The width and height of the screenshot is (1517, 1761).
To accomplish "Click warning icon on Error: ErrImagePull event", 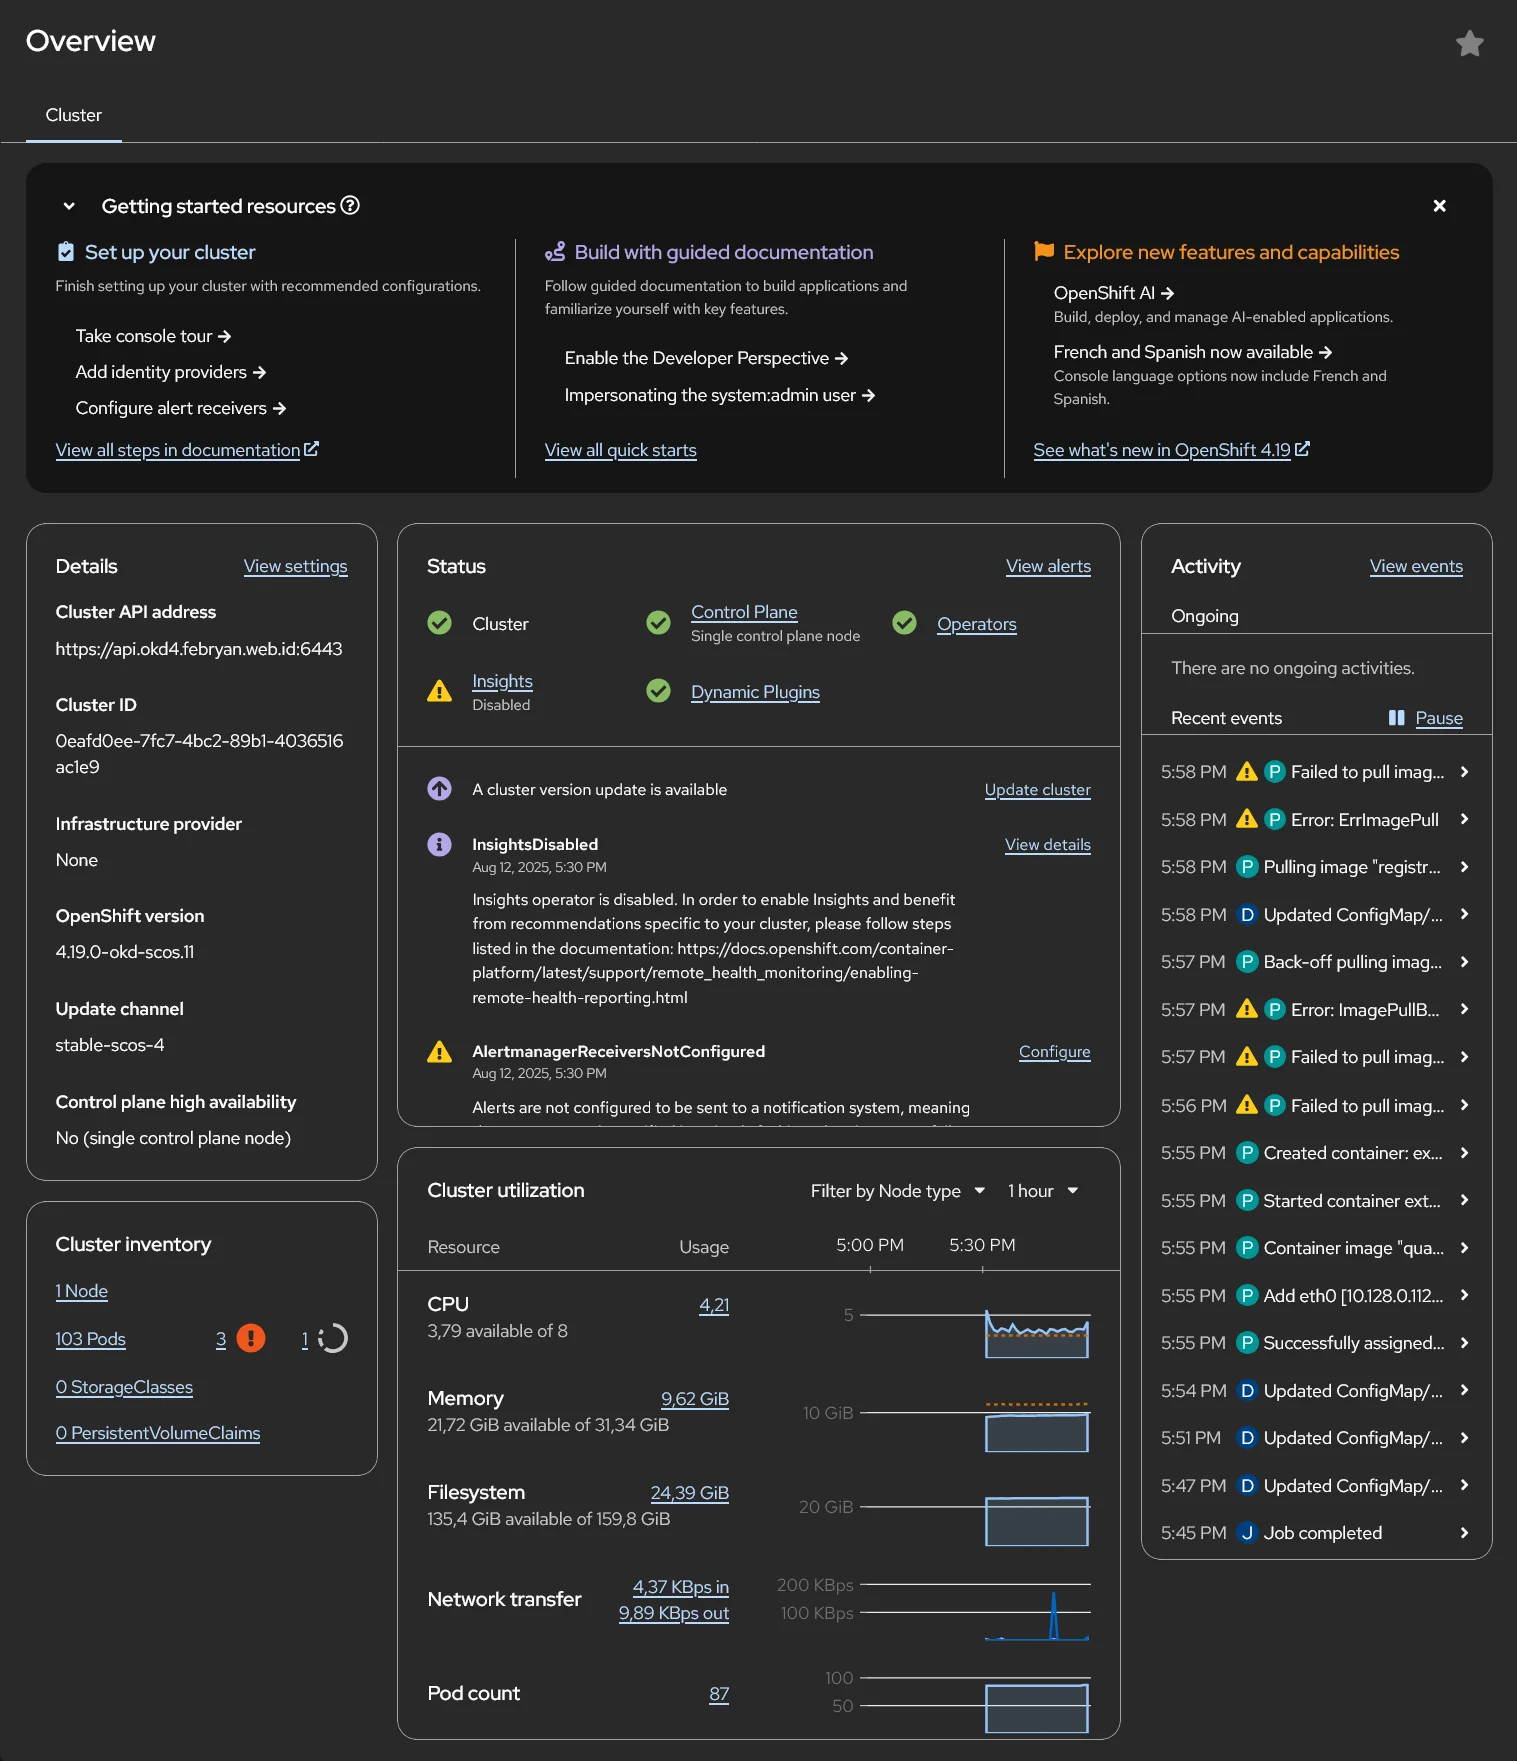I will (1246, 819).
